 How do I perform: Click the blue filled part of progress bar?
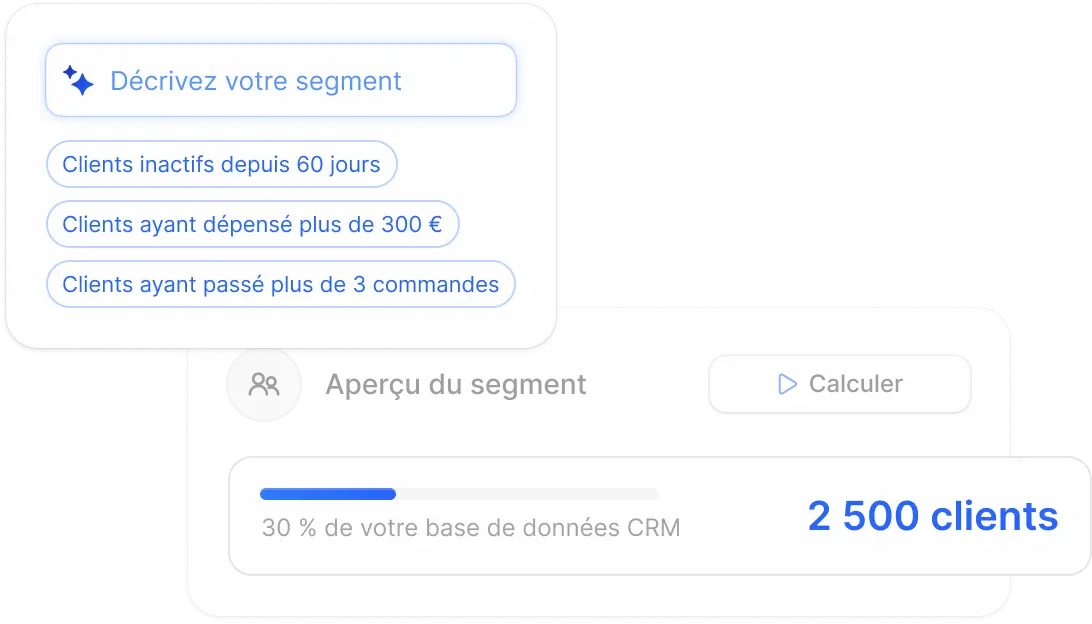(x=328, y=494)
